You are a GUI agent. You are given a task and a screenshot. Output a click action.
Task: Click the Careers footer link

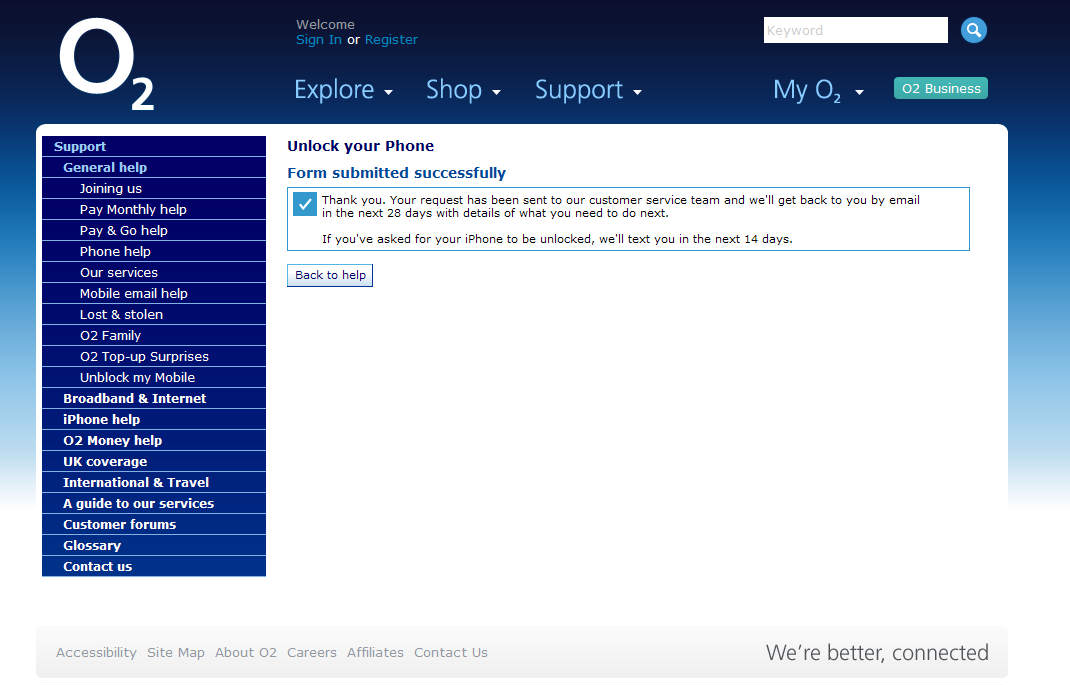coord(312,653)
